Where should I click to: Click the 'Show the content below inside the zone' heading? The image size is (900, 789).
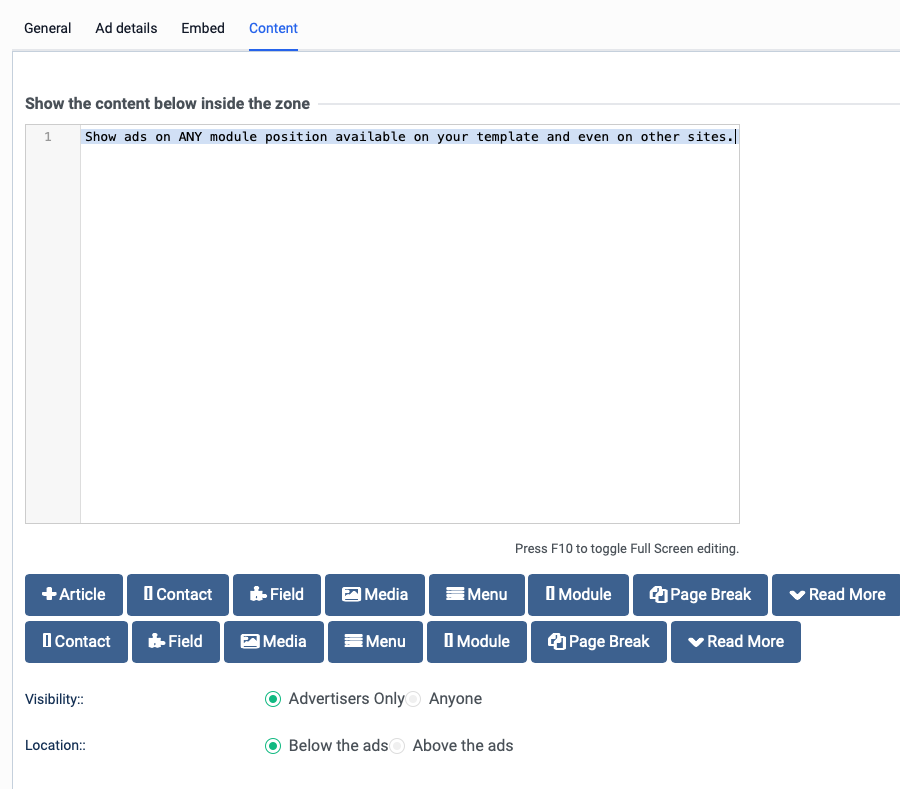pos(168,103)
